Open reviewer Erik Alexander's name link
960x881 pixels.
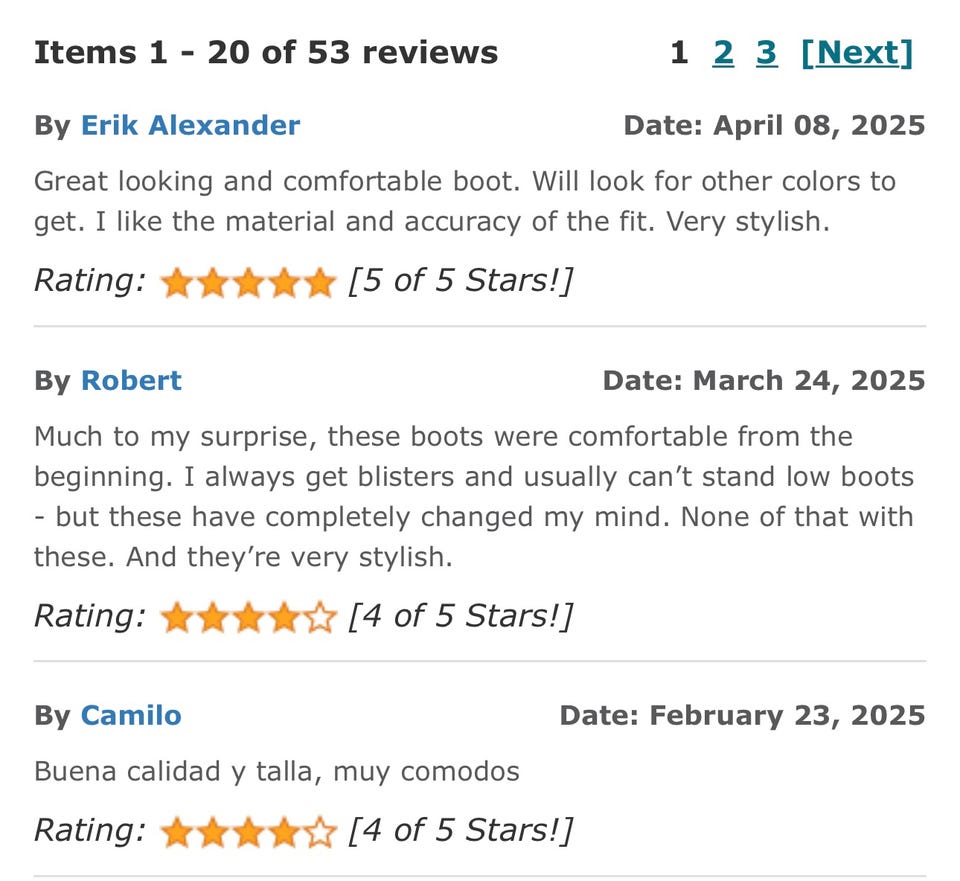coord(190,125)
